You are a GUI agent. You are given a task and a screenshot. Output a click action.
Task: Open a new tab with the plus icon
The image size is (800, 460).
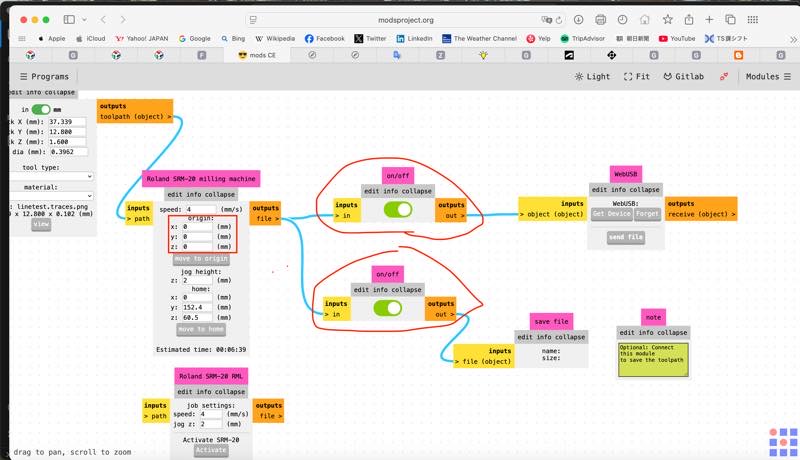tap(709, 19)
